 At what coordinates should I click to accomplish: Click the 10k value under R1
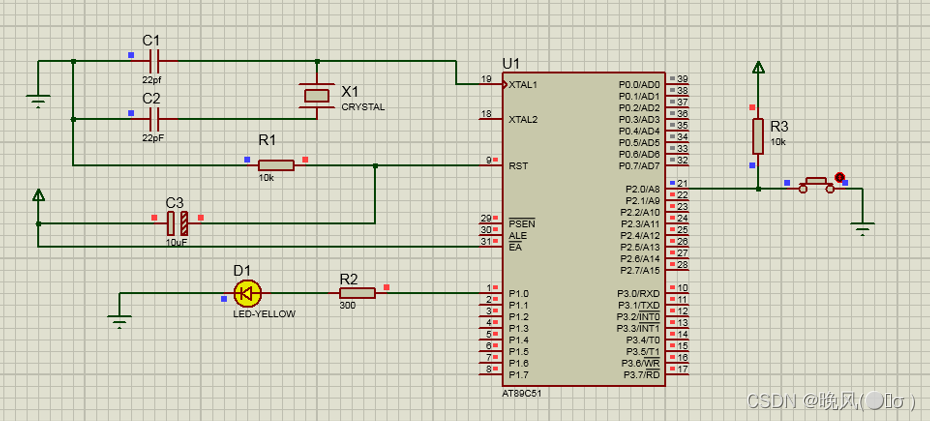click(266, 177)
